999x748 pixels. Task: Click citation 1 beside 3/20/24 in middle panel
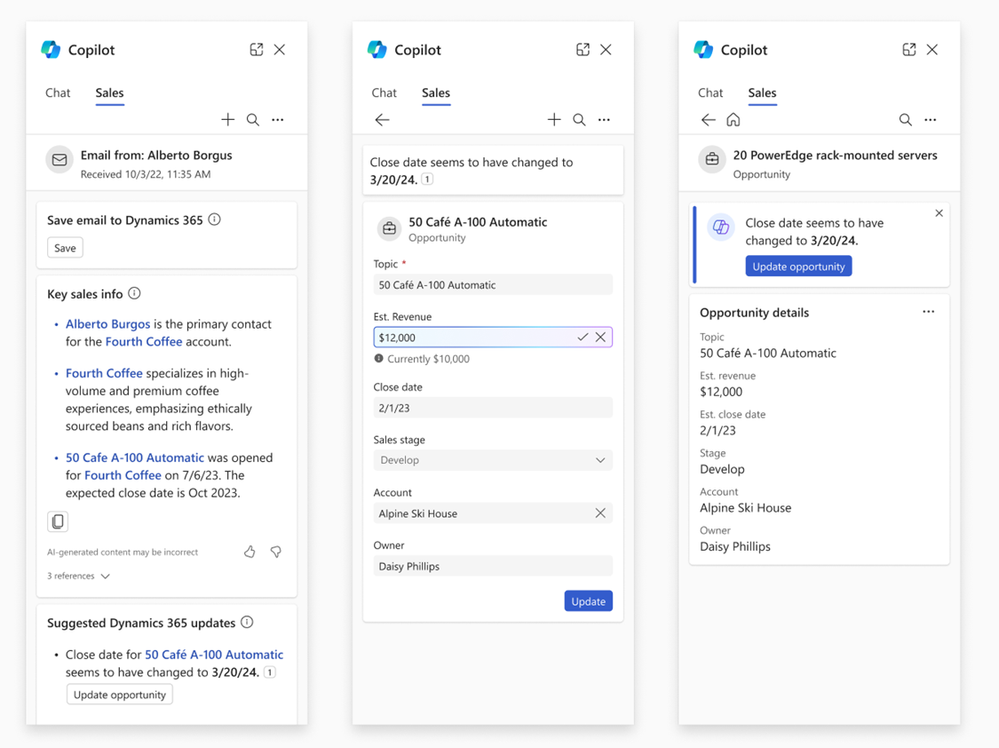tap(428, 180)
